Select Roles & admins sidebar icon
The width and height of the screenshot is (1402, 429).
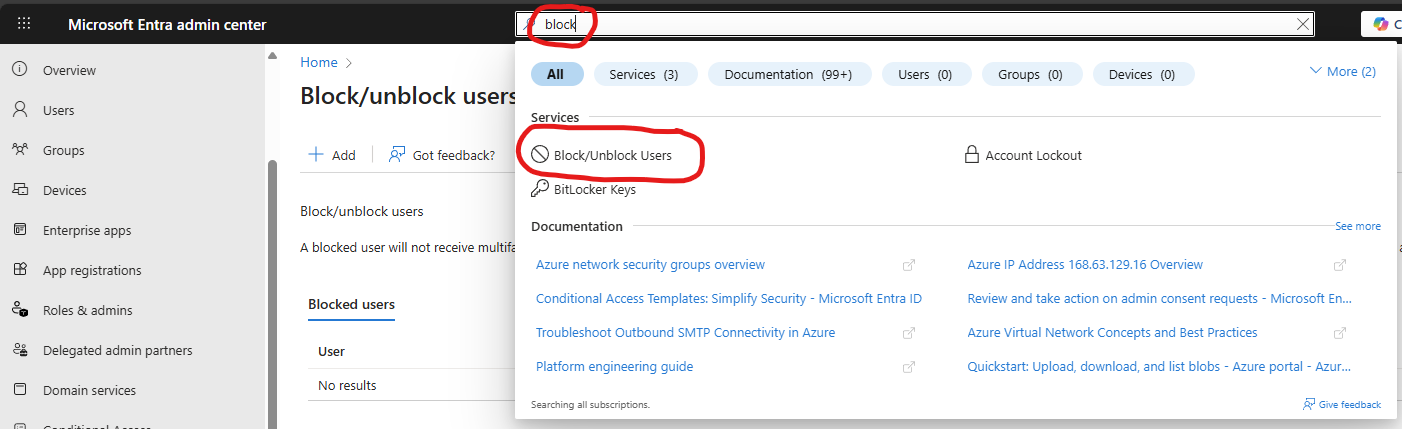point(19,310)
